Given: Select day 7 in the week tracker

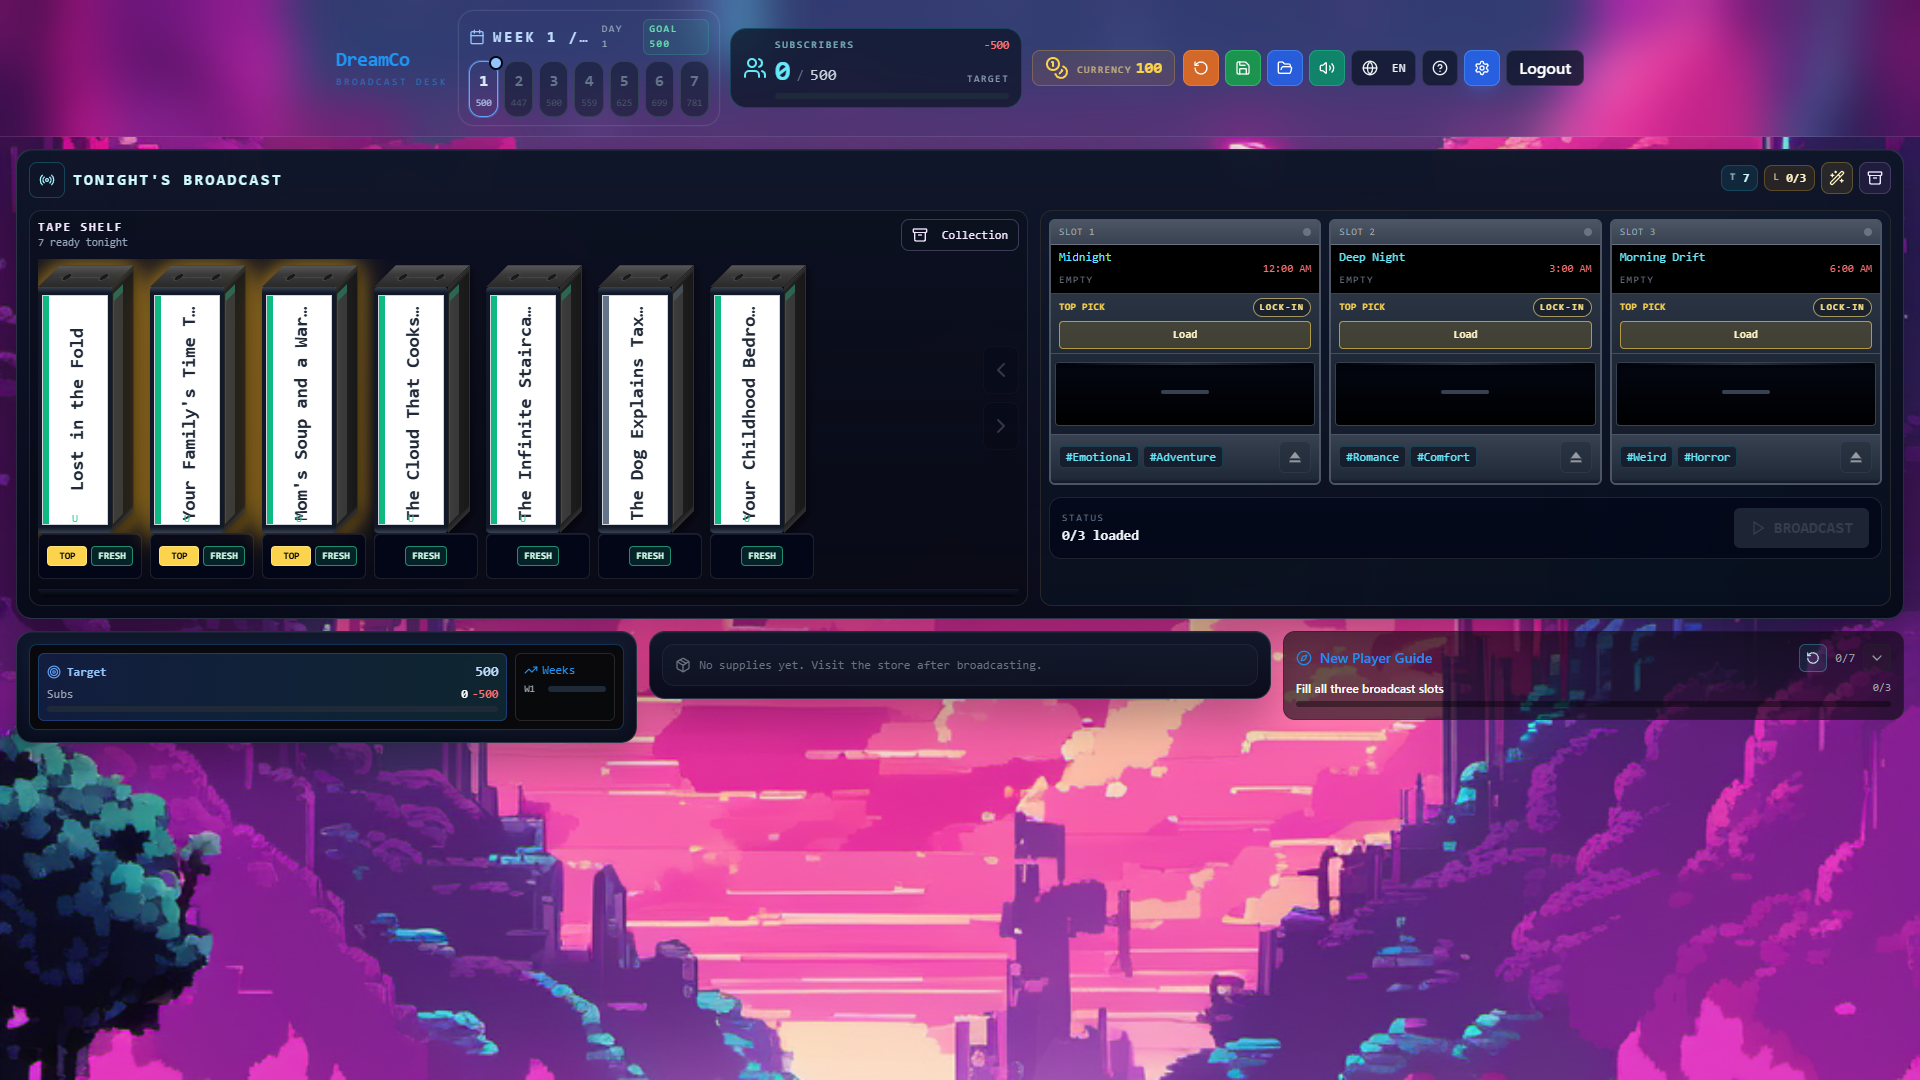Looking at the screenshot, I should click(x=694, y=89).
